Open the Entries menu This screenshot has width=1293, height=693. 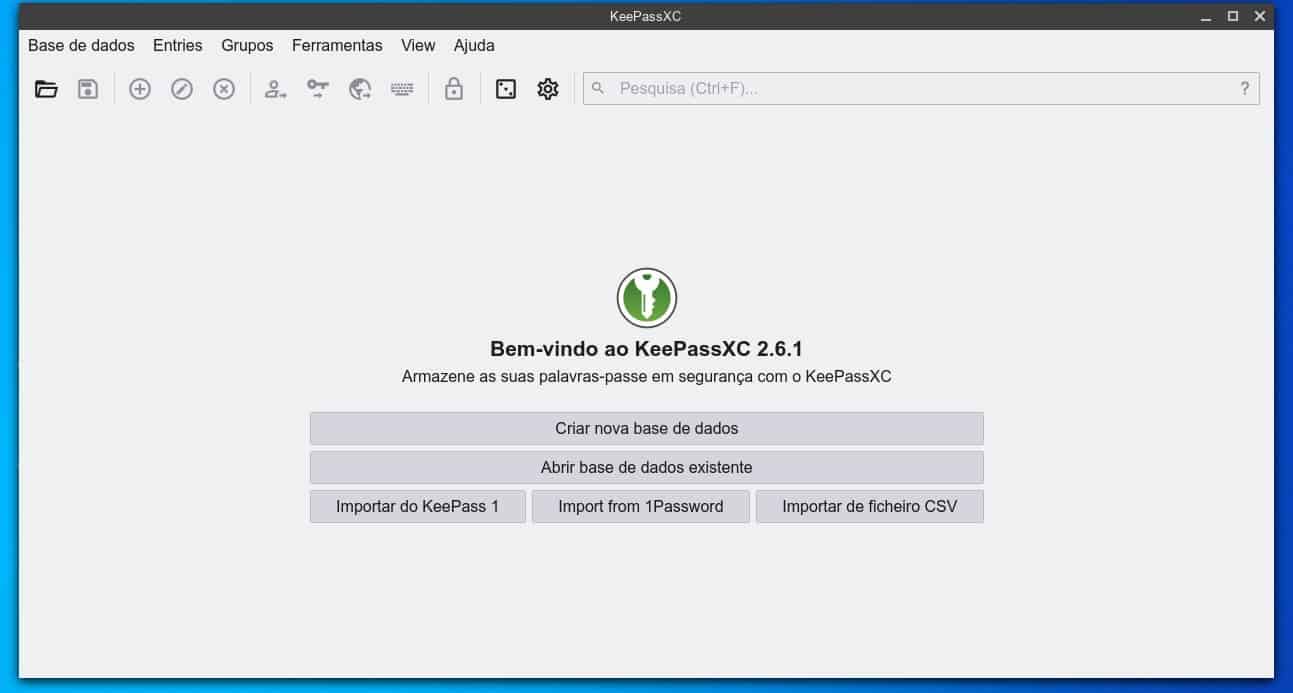click(178, 45)
